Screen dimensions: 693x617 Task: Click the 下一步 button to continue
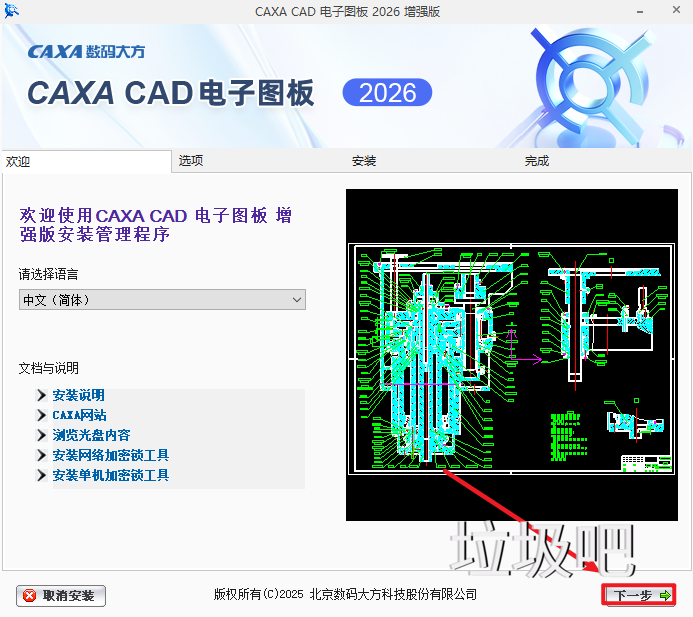tap(640, 595)
